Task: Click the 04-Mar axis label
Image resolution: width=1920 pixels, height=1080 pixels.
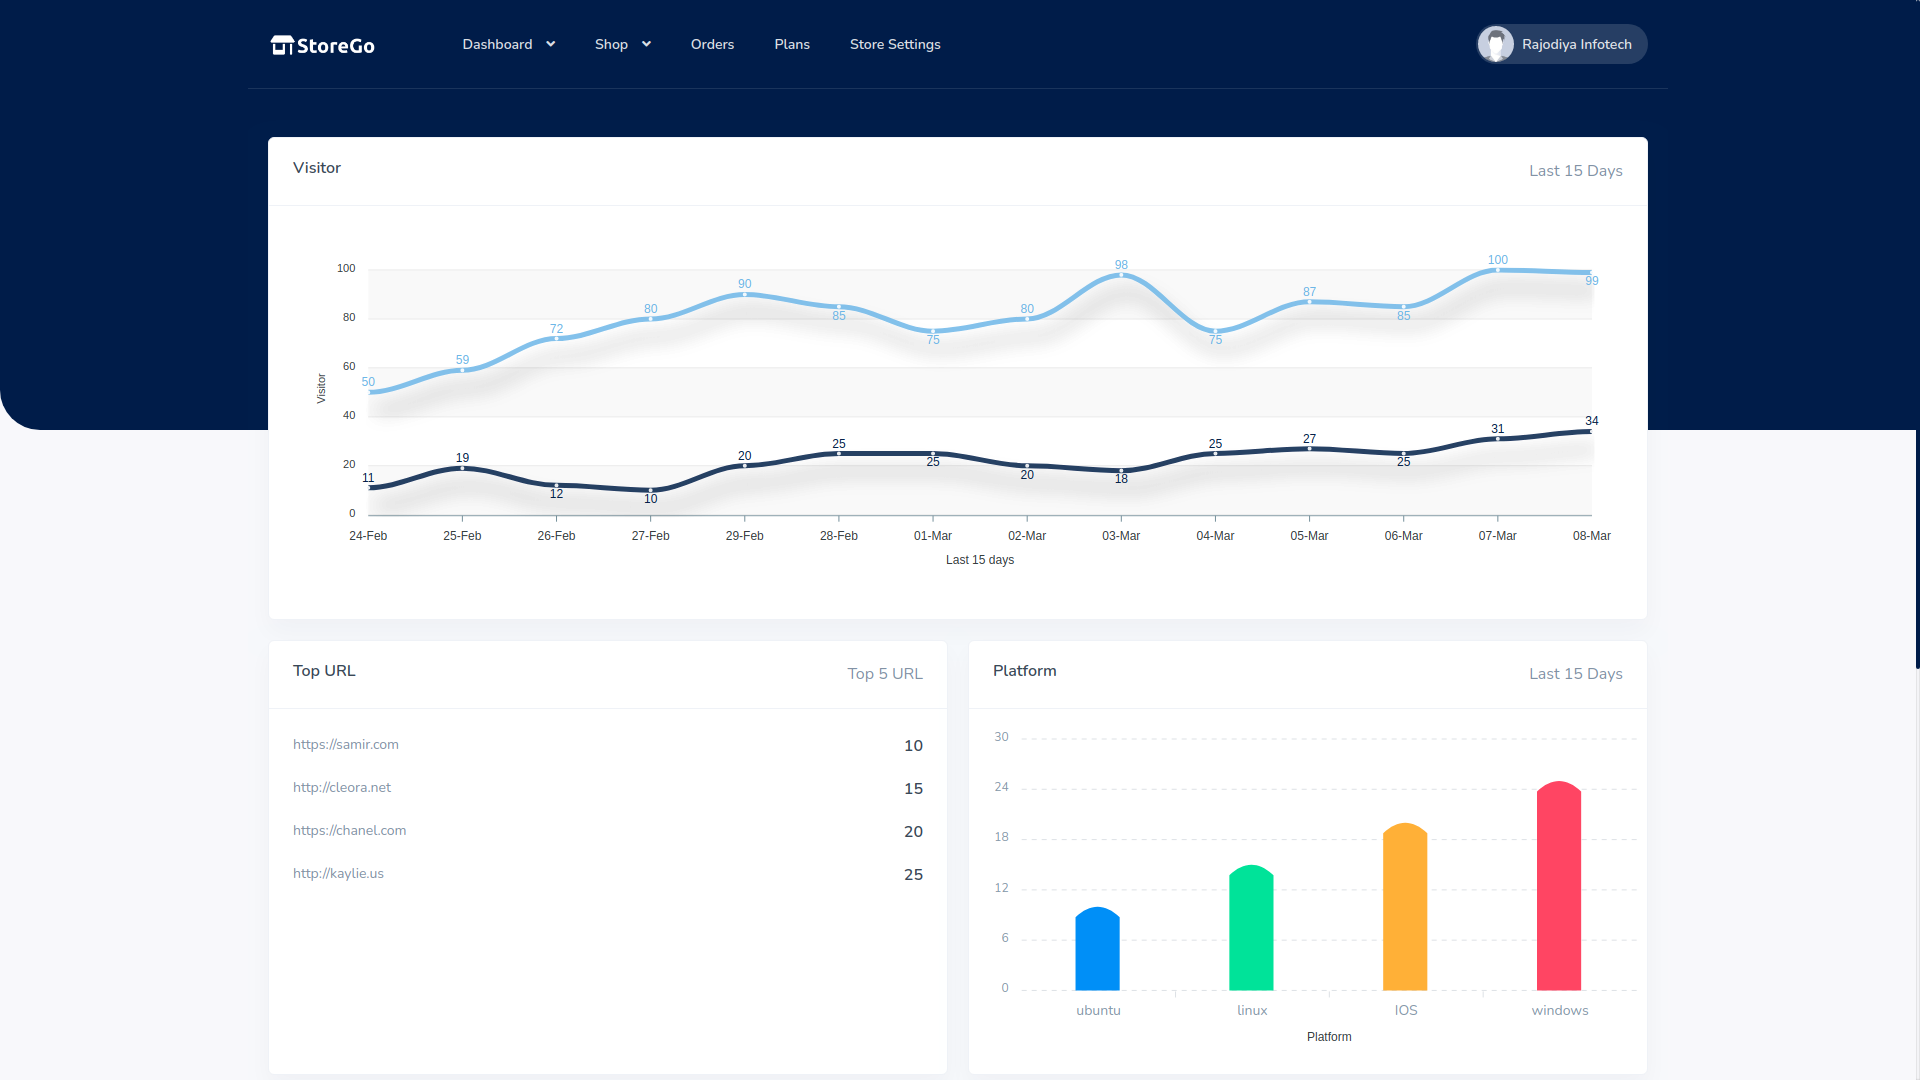Action: [1215, 536]
